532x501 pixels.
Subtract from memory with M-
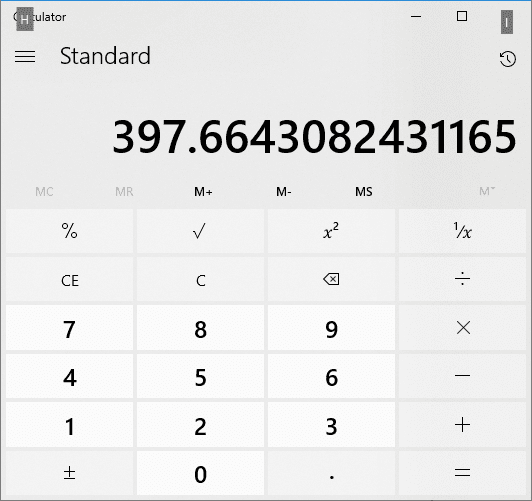284,192
